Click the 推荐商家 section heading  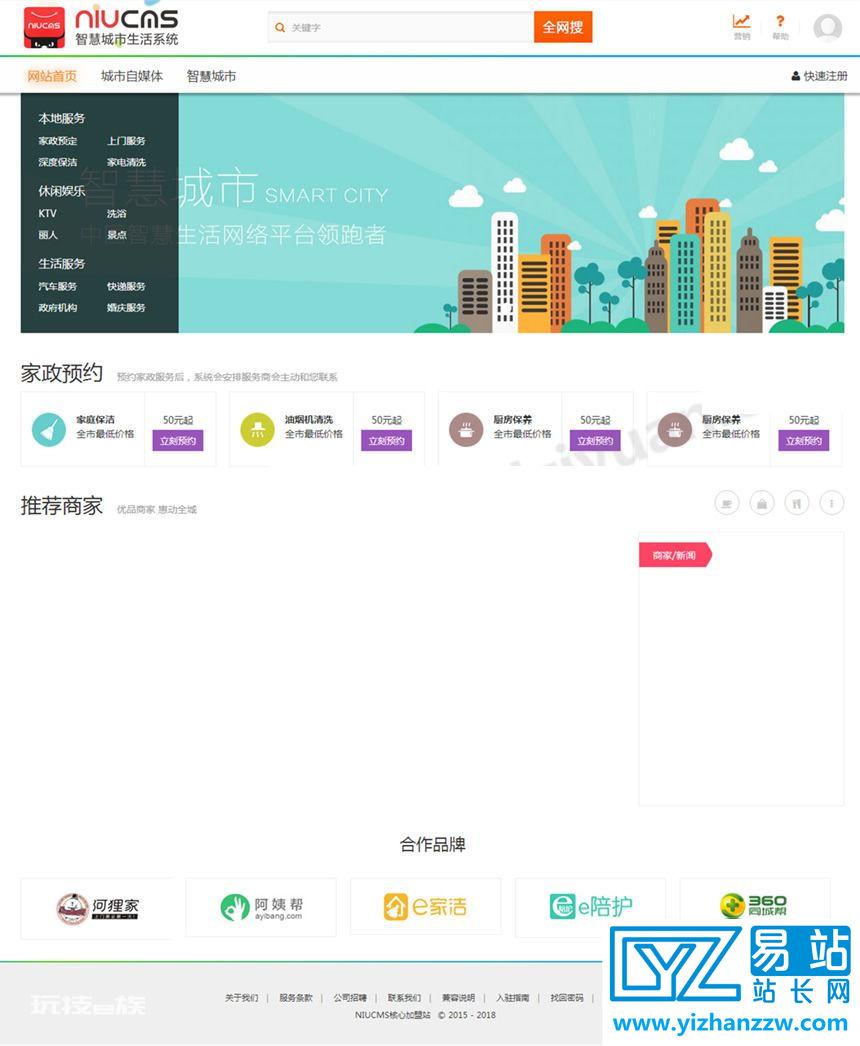point(61,506)
